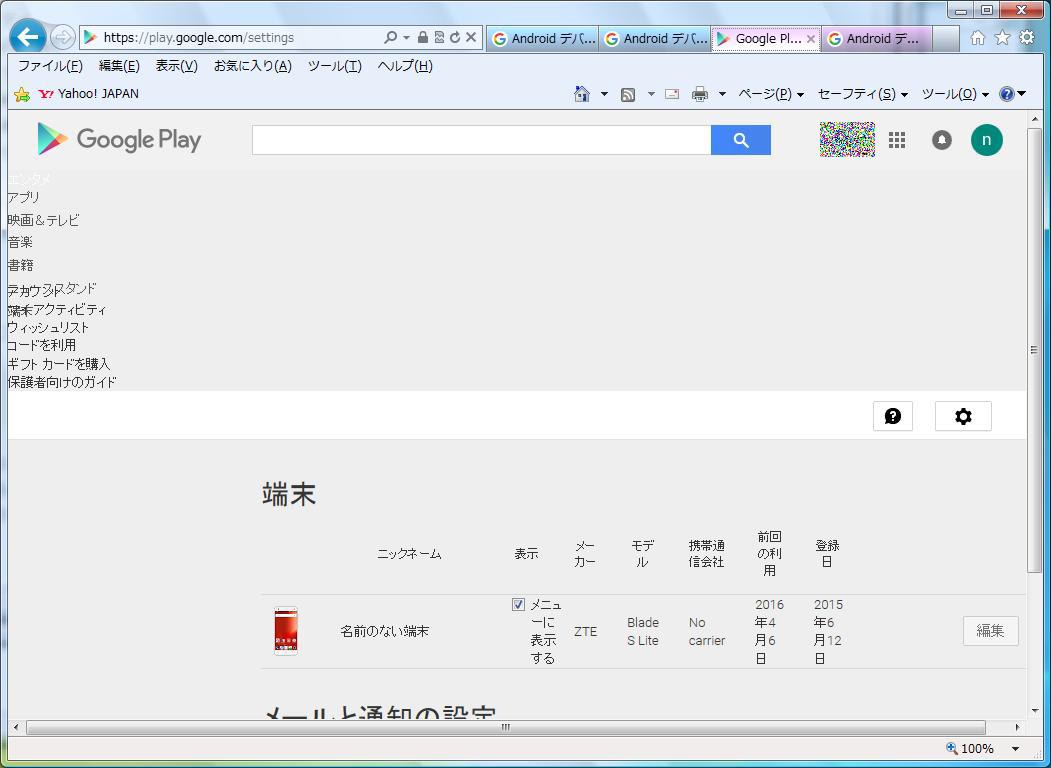
Task: Click the Google Play search field
Action: coord(481,140)
